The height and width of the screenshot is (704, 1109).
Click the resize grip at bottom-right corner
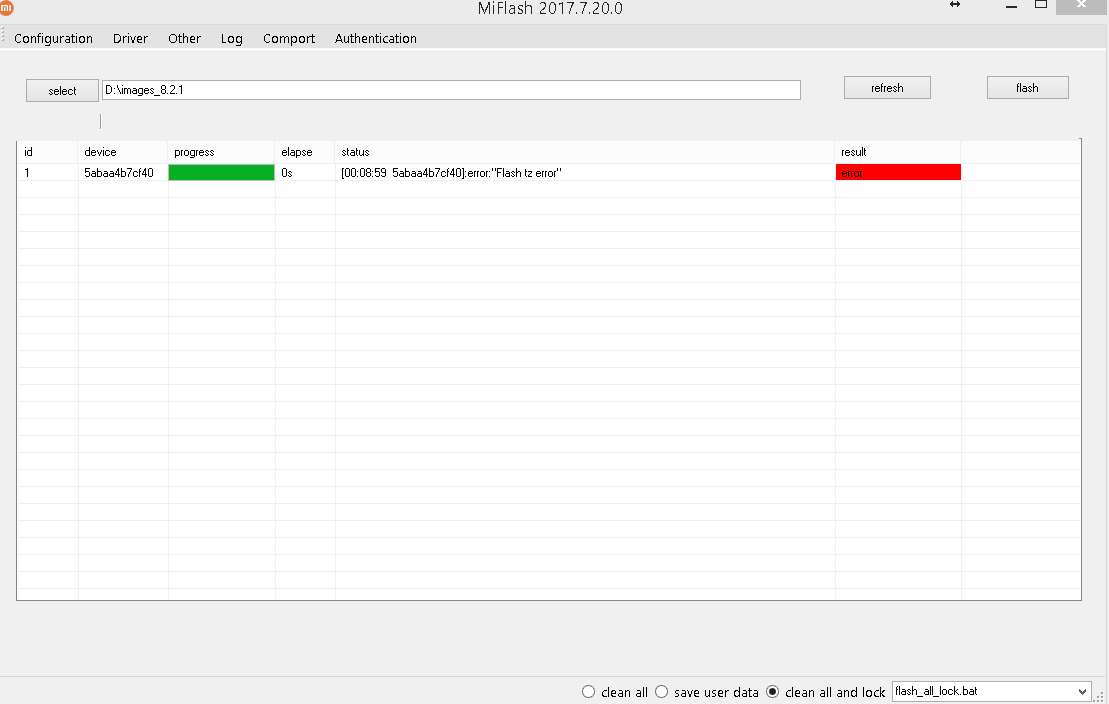[x=1099, y=696]
